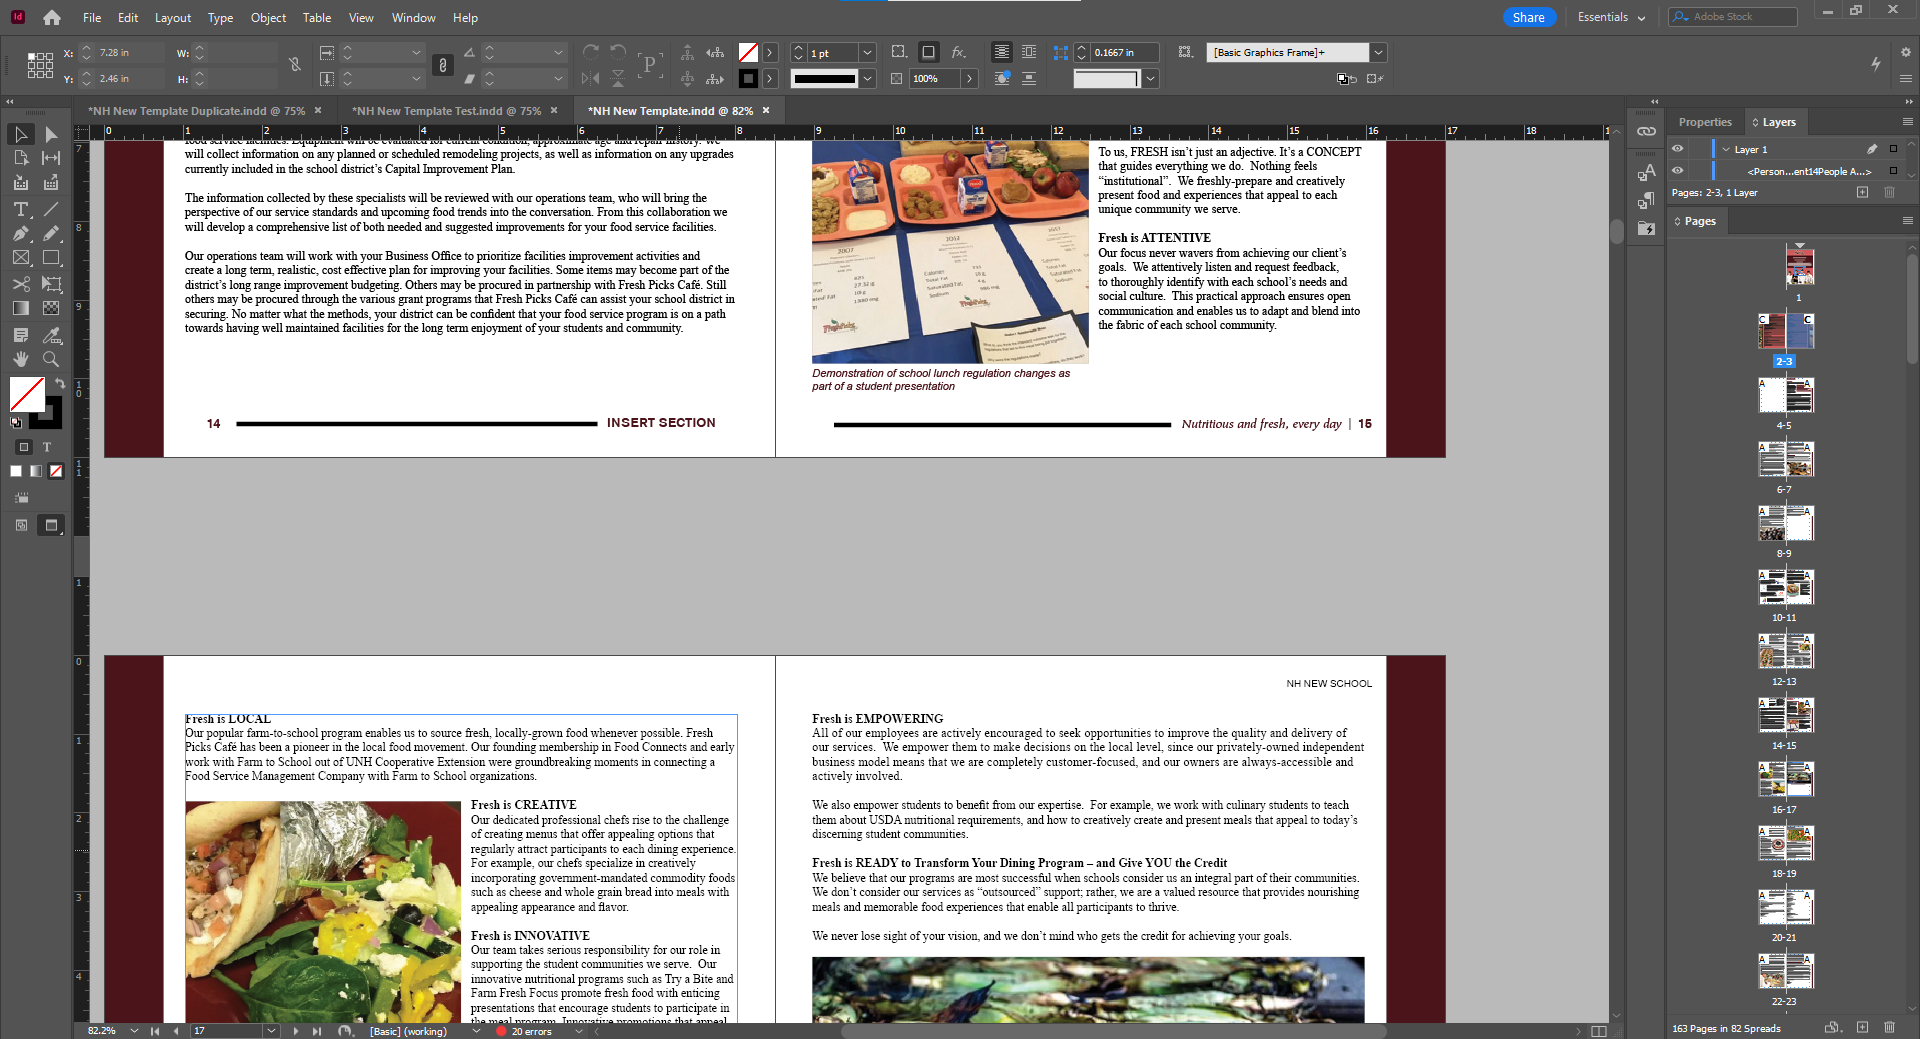Choose the Gap tool
The image size is (1920, 1039).
(x=51, y=158)
